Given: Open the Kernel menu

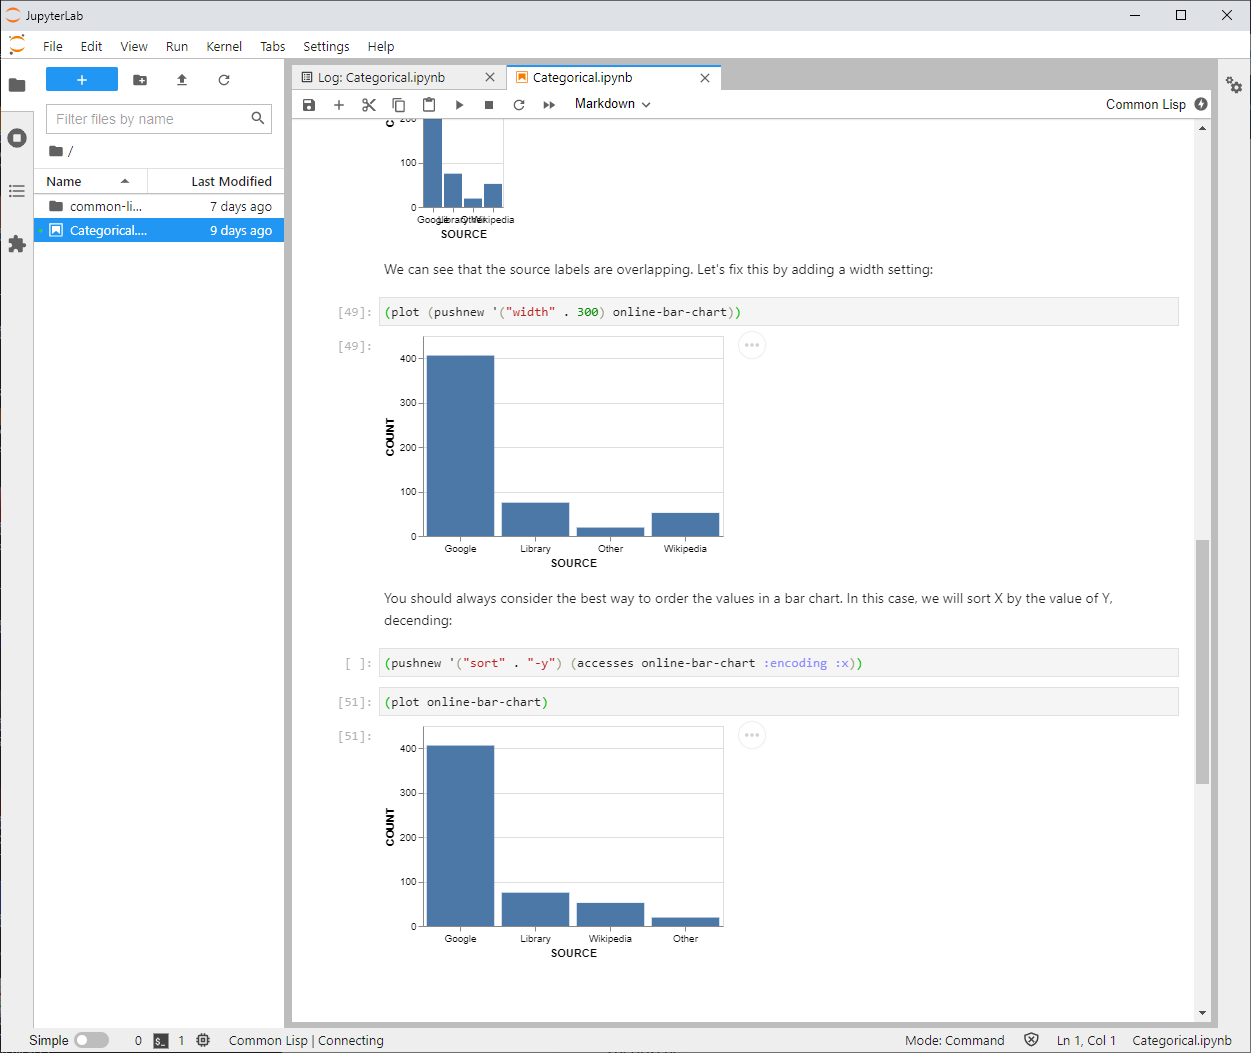Looking at the screenshot, I should tap(224, 46).
